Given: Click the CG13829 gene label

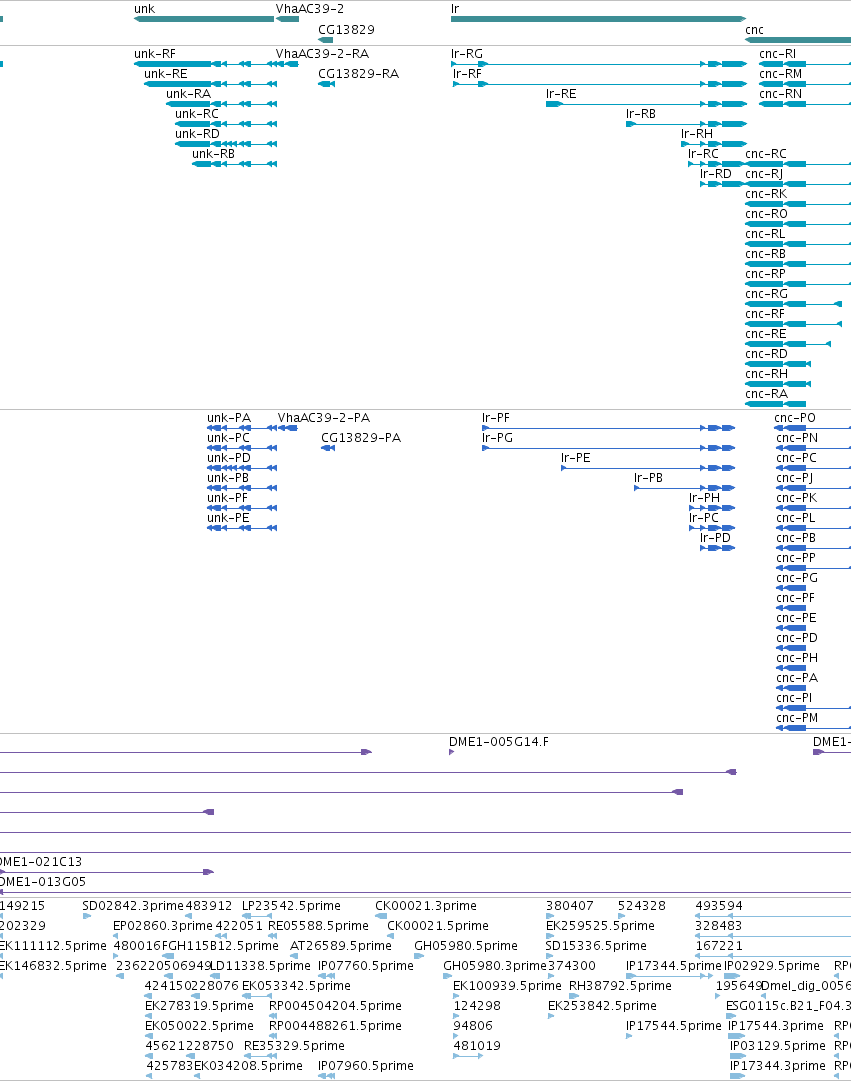Looking at the screenshot, I should 346,30.
